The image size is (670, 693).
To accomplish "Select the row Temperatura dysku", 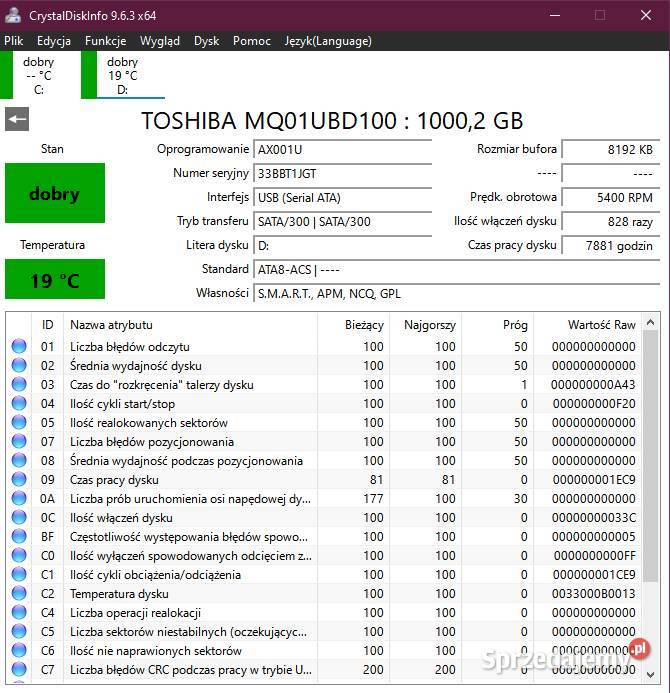I will coord(324,593).
